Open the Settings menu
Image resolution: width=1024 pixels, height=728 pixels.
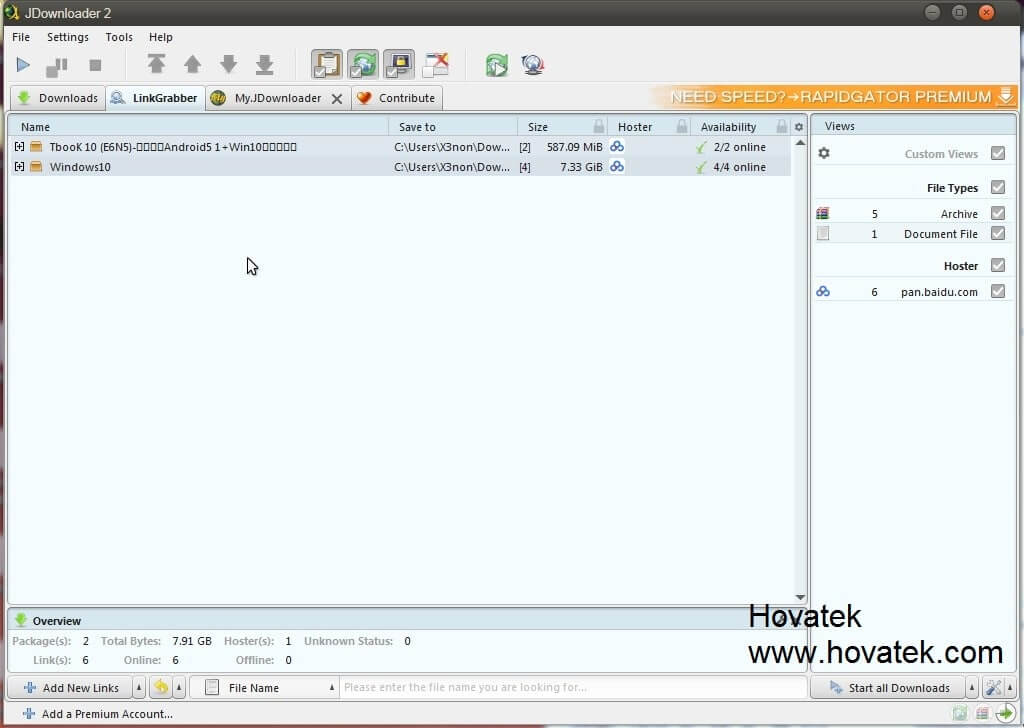[68, 37]
